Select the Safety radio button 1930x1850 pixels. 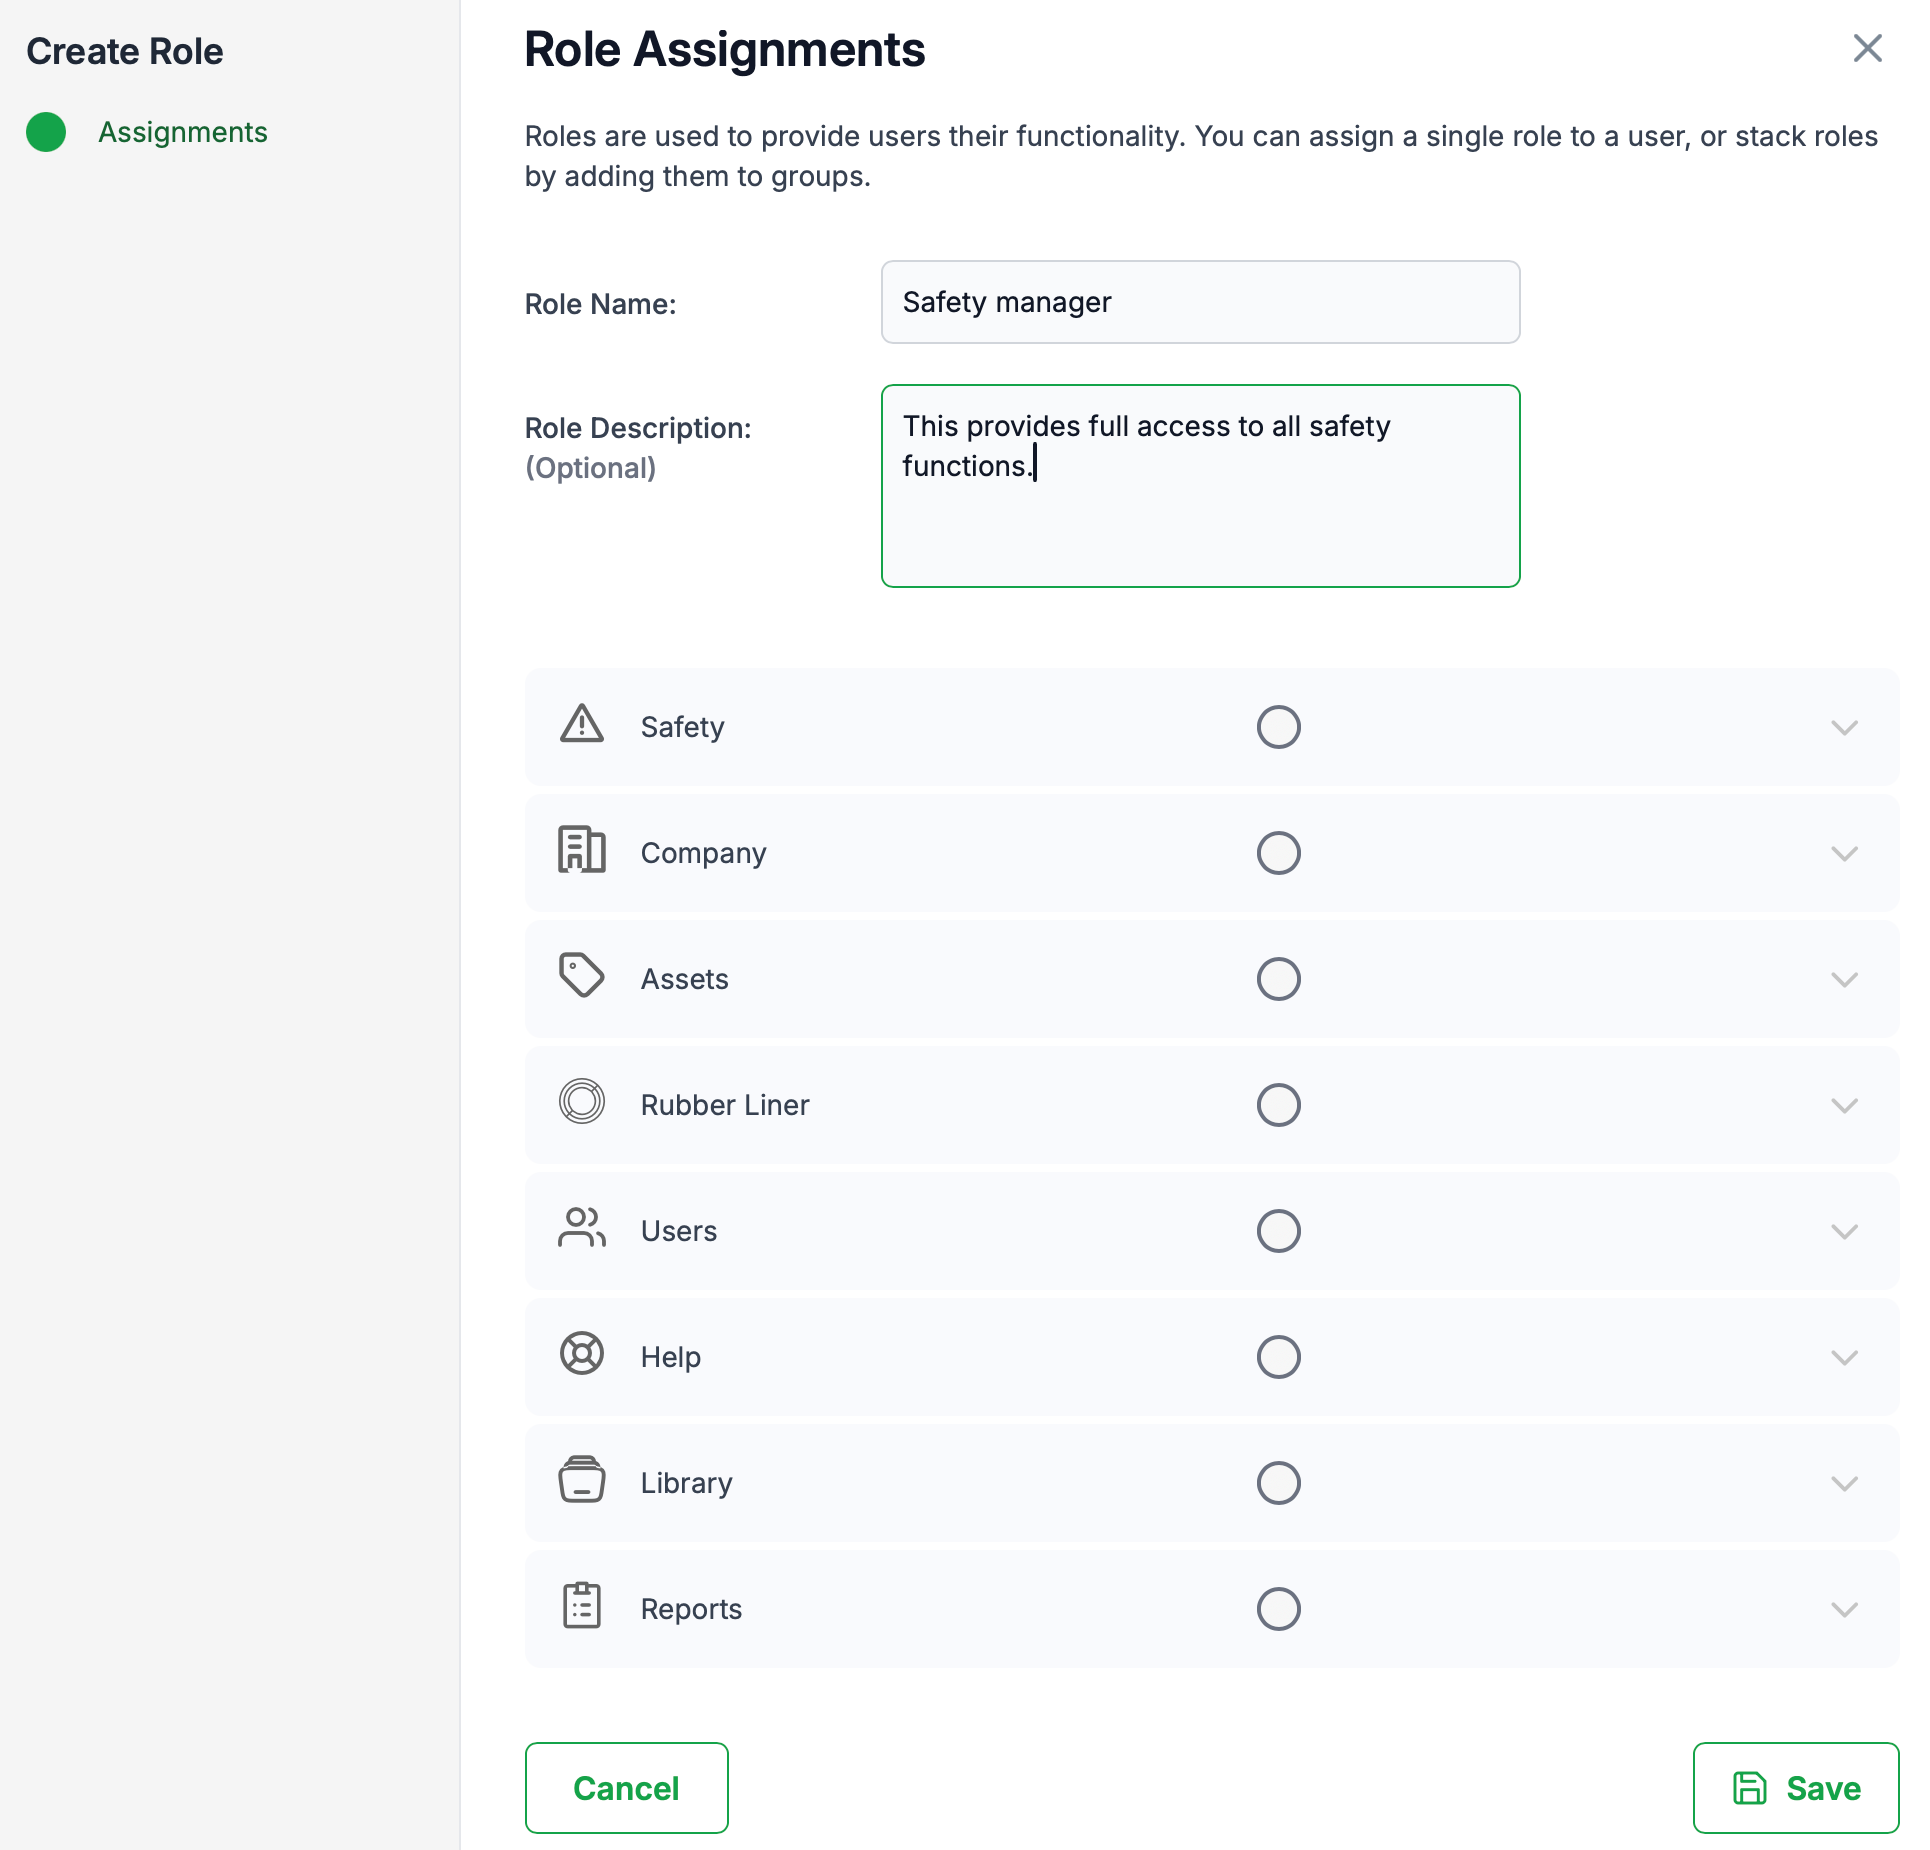pos(1278,727)
